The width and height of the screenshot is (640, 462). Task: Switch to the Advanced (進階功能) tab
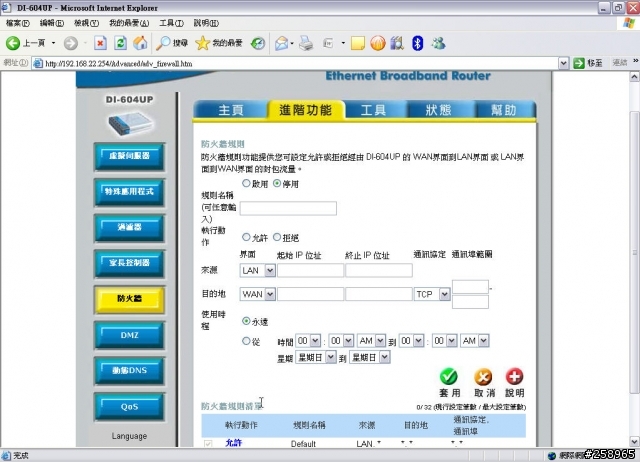(306, 110)
